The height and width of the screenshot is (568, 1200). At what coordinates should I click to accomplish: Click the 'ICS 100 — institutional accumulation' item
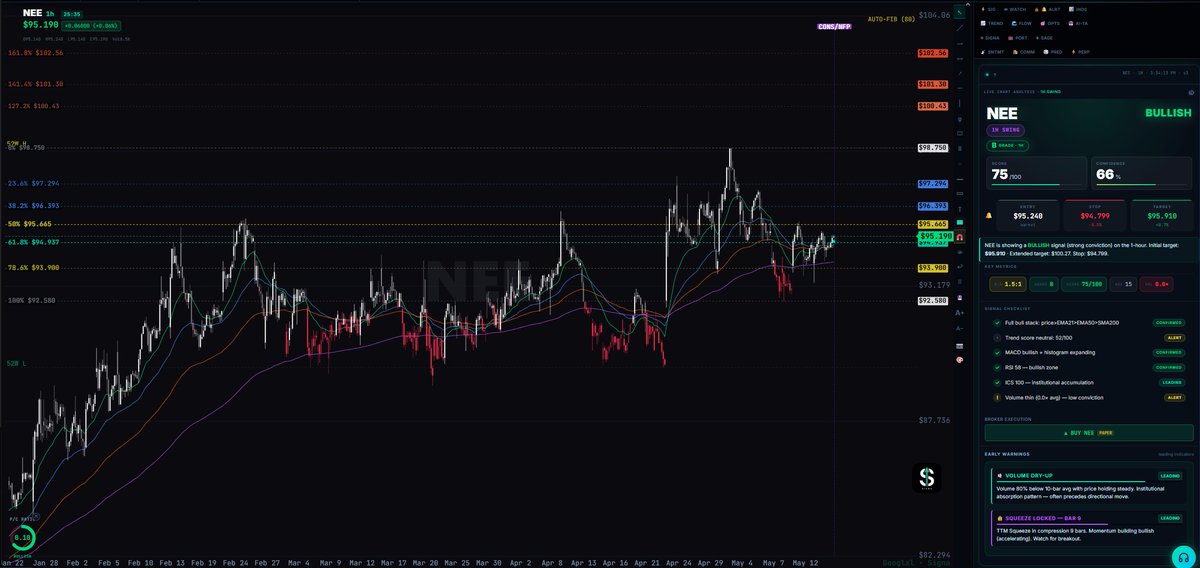pyautogui.click(x=1089, y=382)
